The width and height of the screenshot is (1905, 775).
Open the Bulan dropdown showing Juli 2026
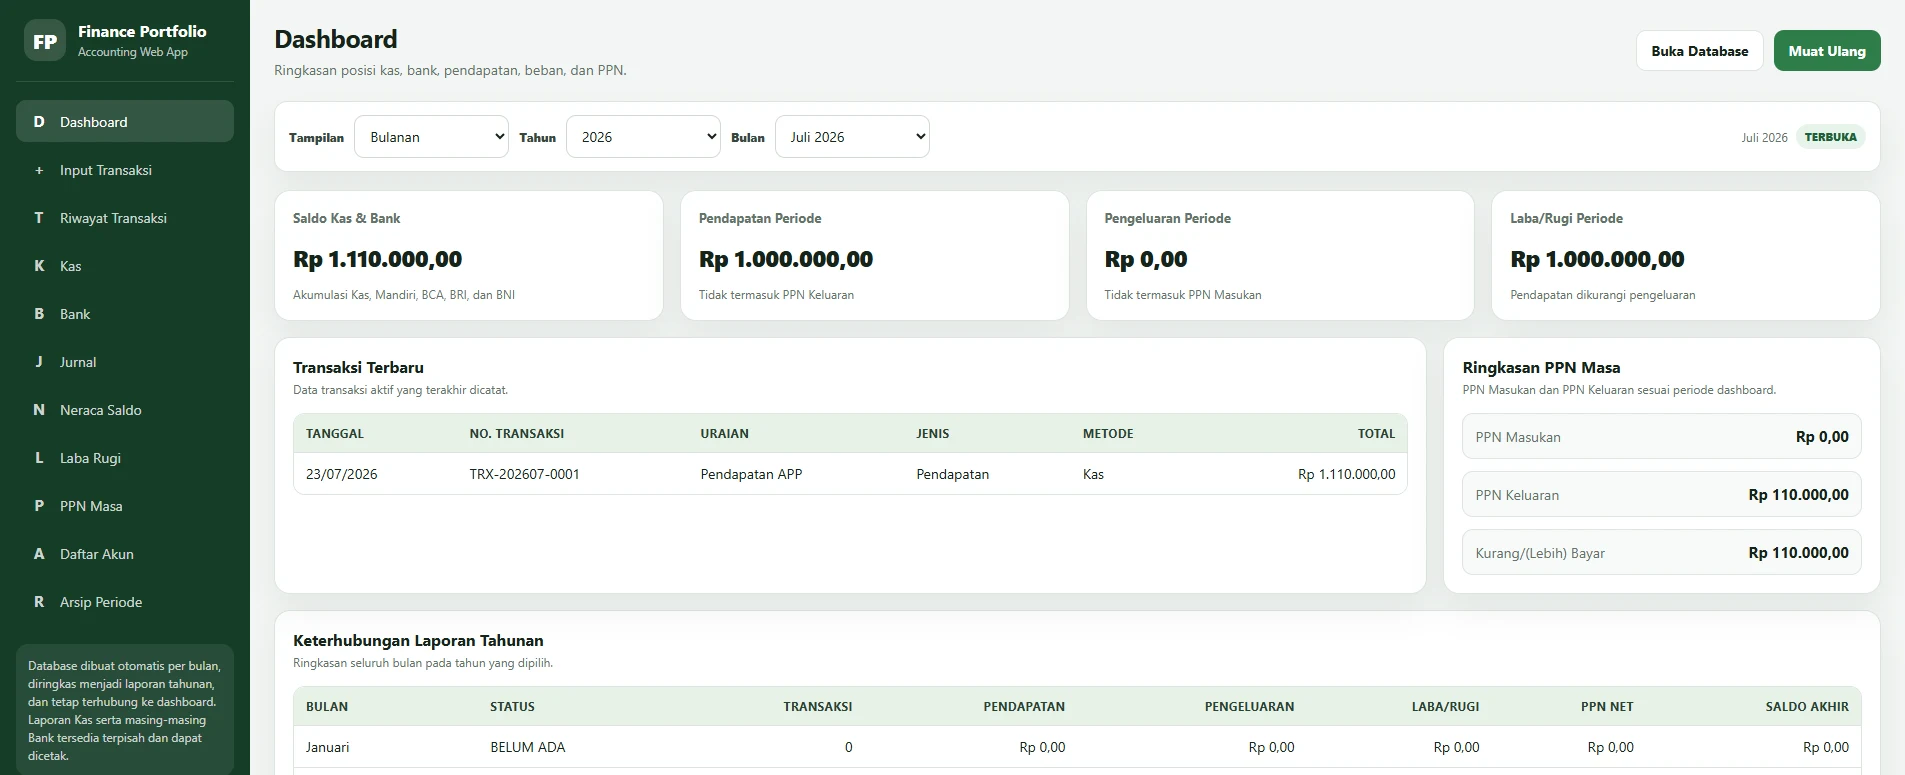(852, 137)
